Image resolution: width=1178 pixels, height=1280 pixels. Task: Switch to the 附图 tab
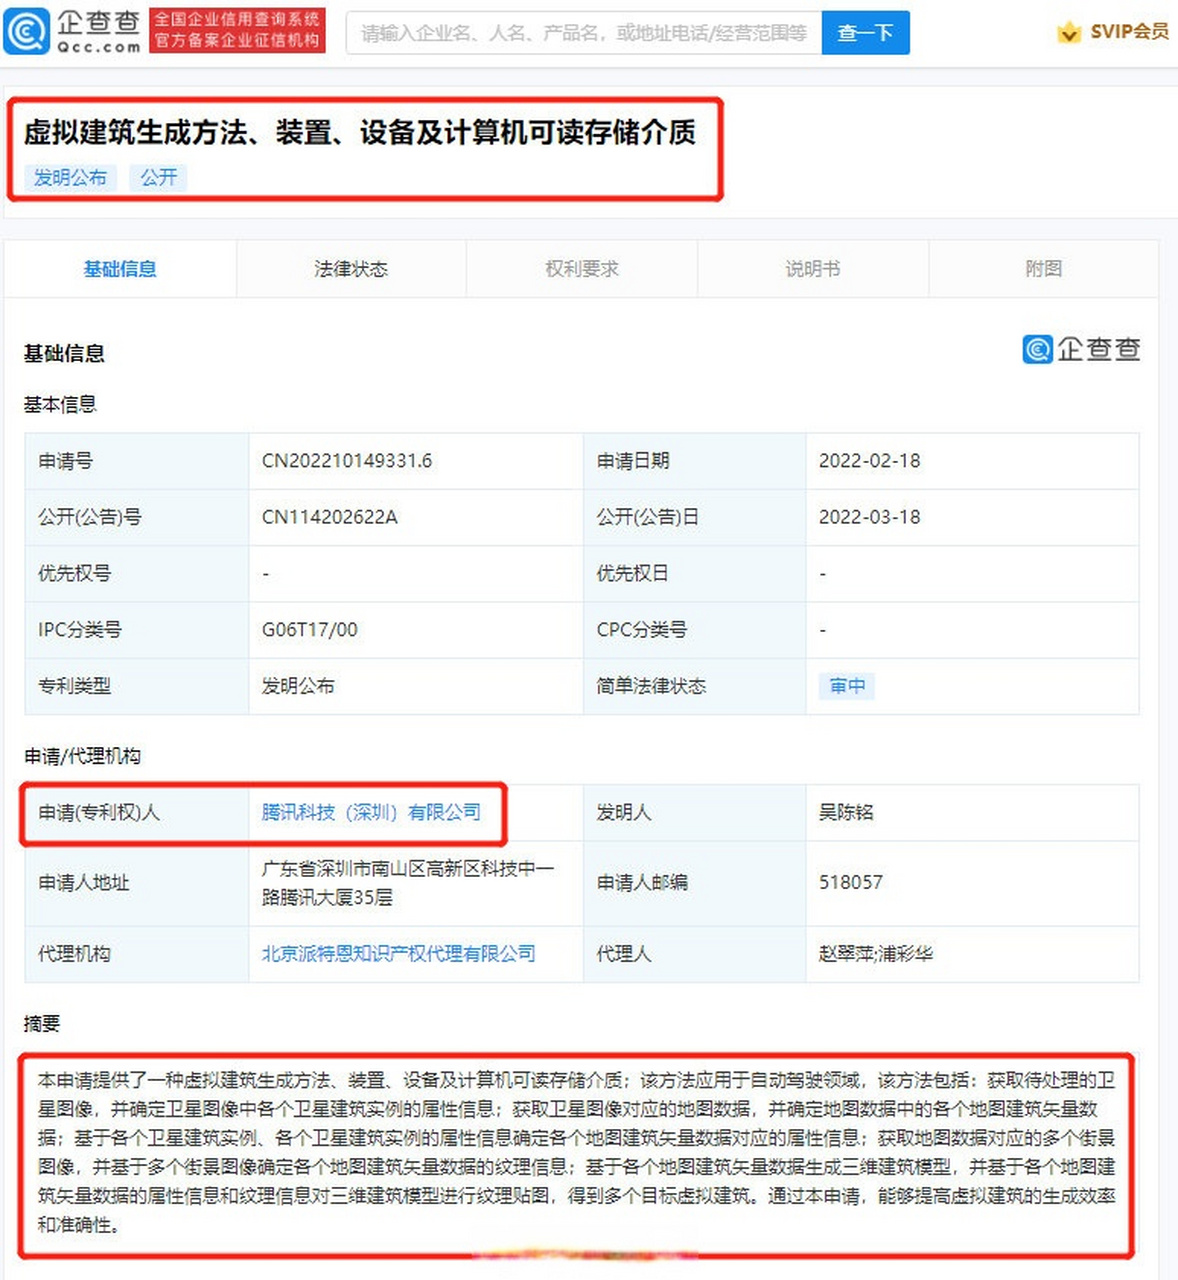coord(1044,269)
